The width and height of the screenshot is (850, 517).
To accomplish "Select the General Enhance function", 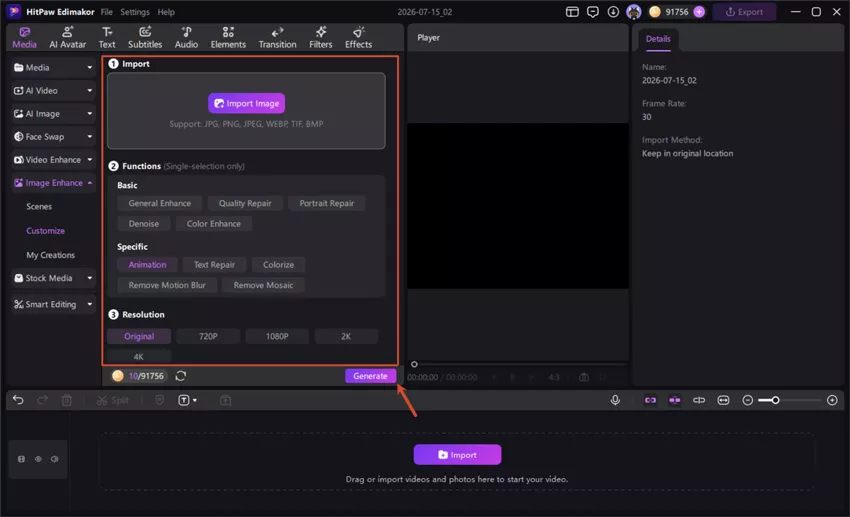I will click(x=159, y=203).
